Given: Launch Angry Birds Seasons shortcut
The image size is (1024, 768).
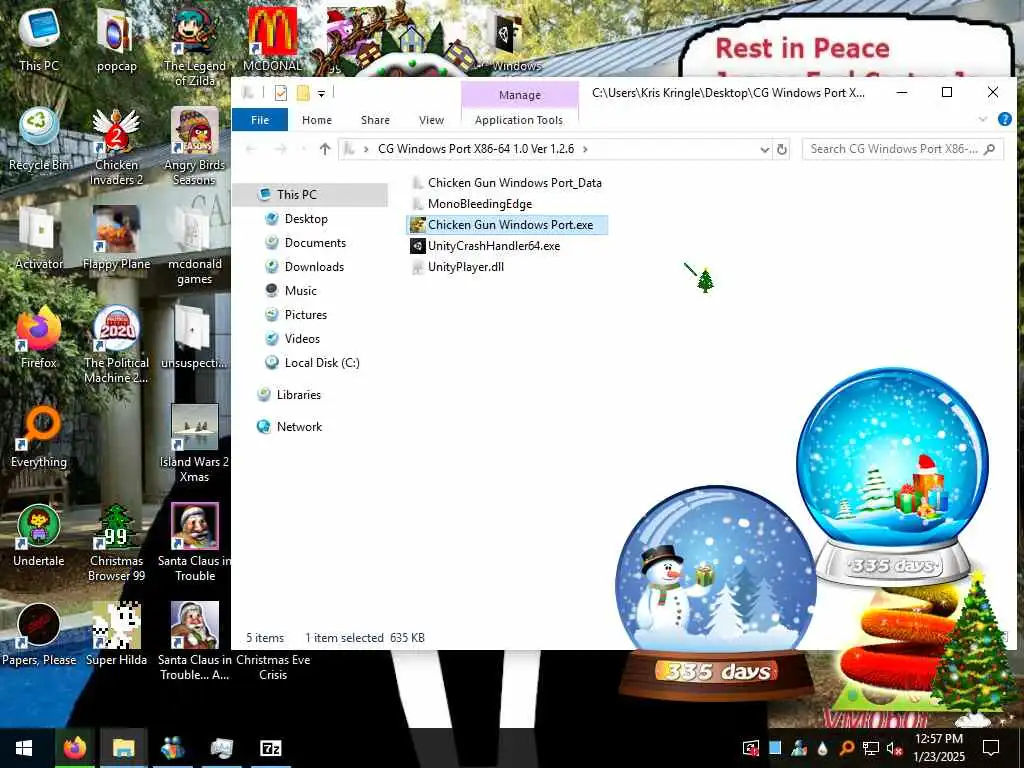Looking at the screenshot, I should pos(195,147).
